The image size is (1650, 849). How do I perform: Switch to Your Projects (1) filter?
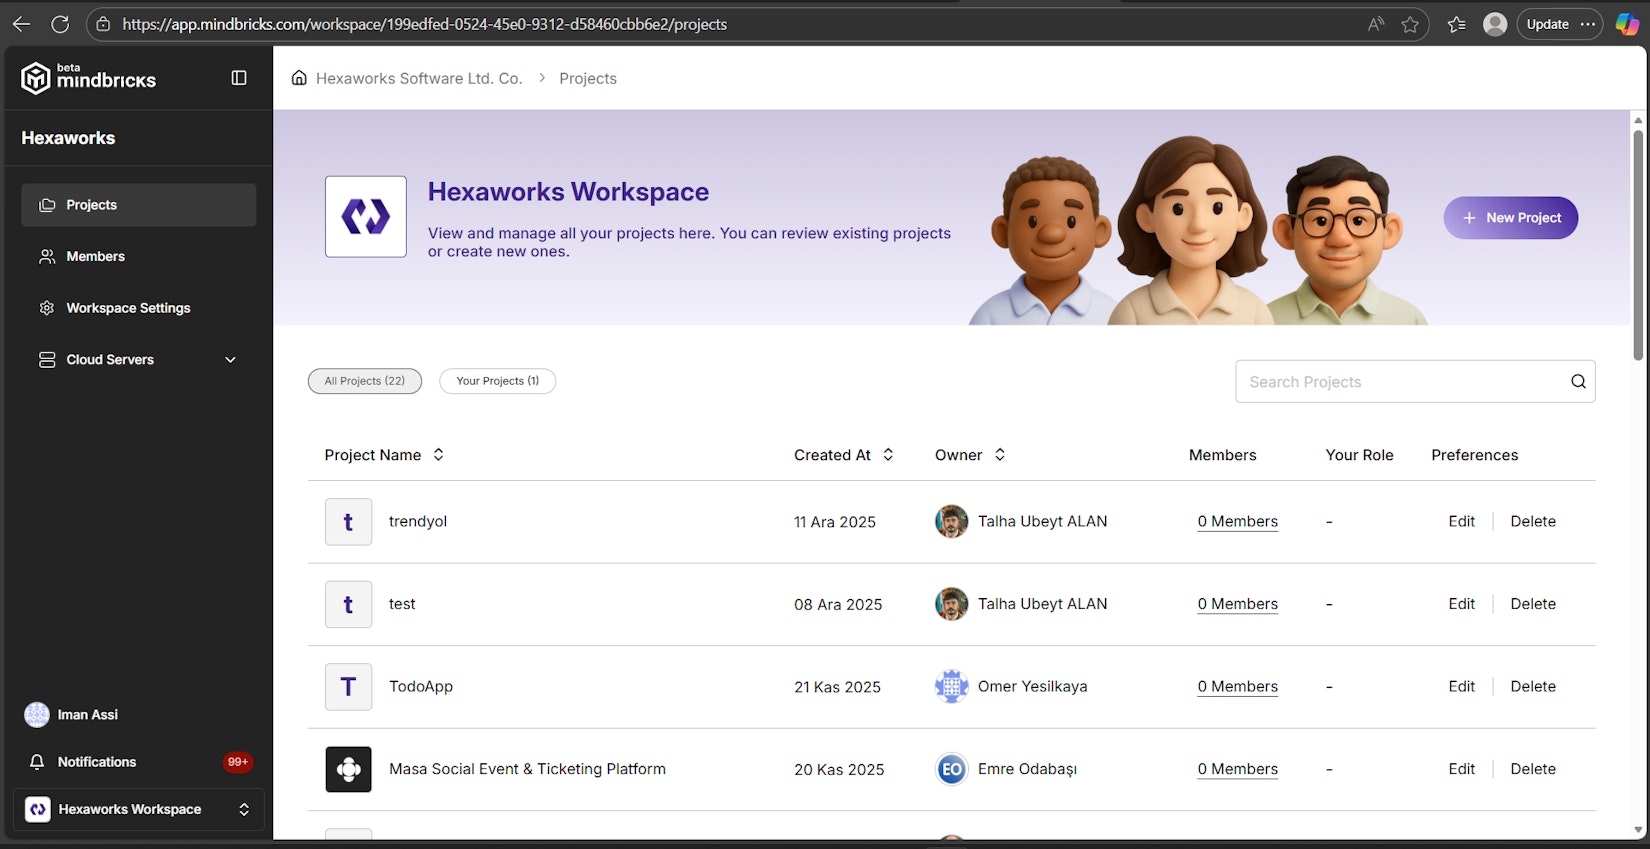click(x=497, y=381)
